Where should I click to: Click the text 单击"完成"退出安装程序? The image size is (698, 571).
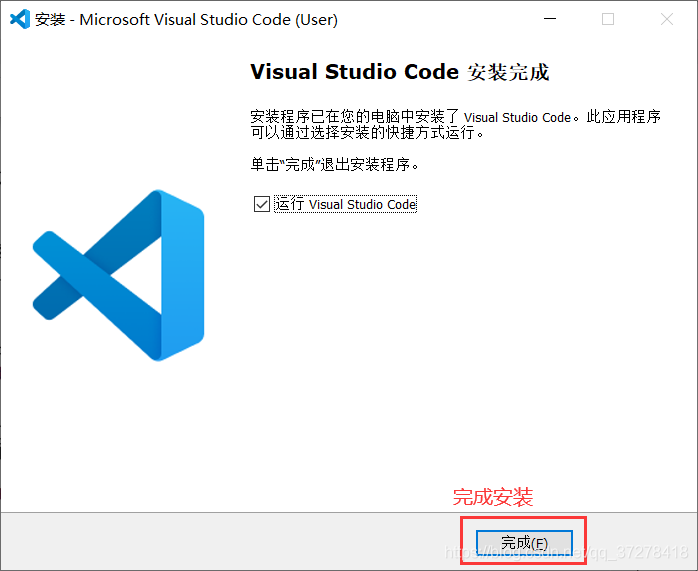(x=335, y=165)
